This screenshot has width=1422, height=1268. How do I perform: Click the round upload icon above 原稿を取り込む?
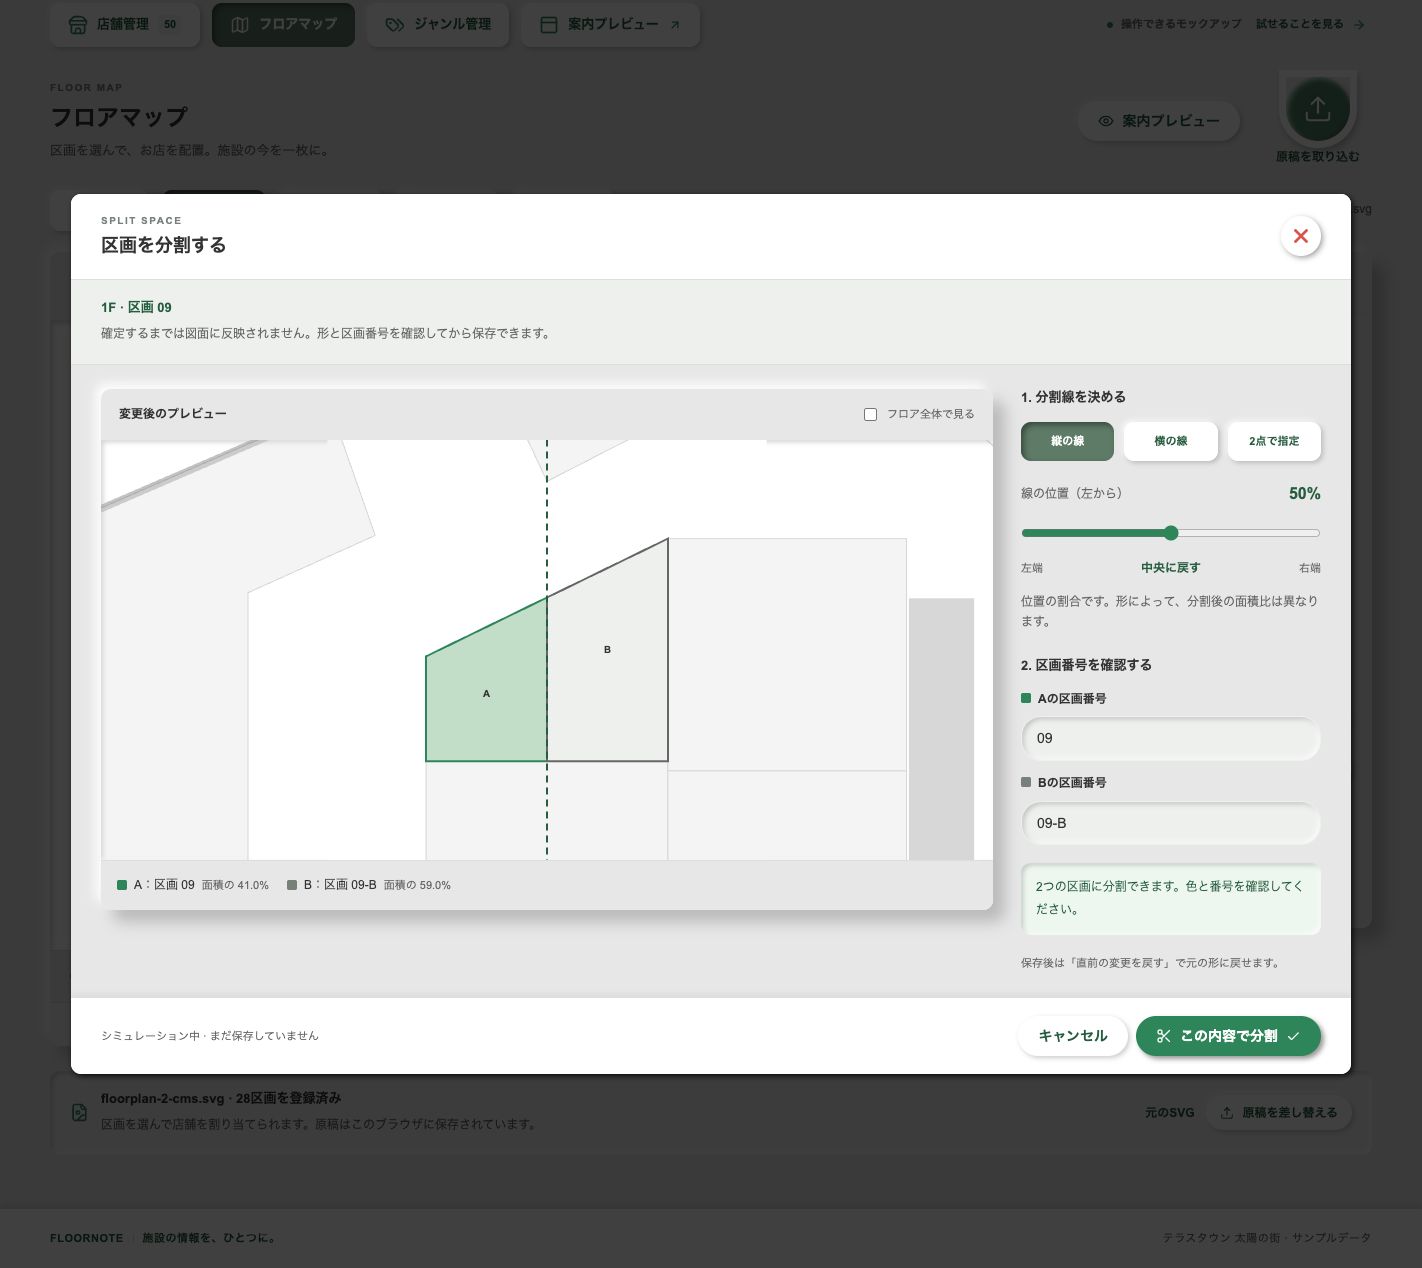1318,108
